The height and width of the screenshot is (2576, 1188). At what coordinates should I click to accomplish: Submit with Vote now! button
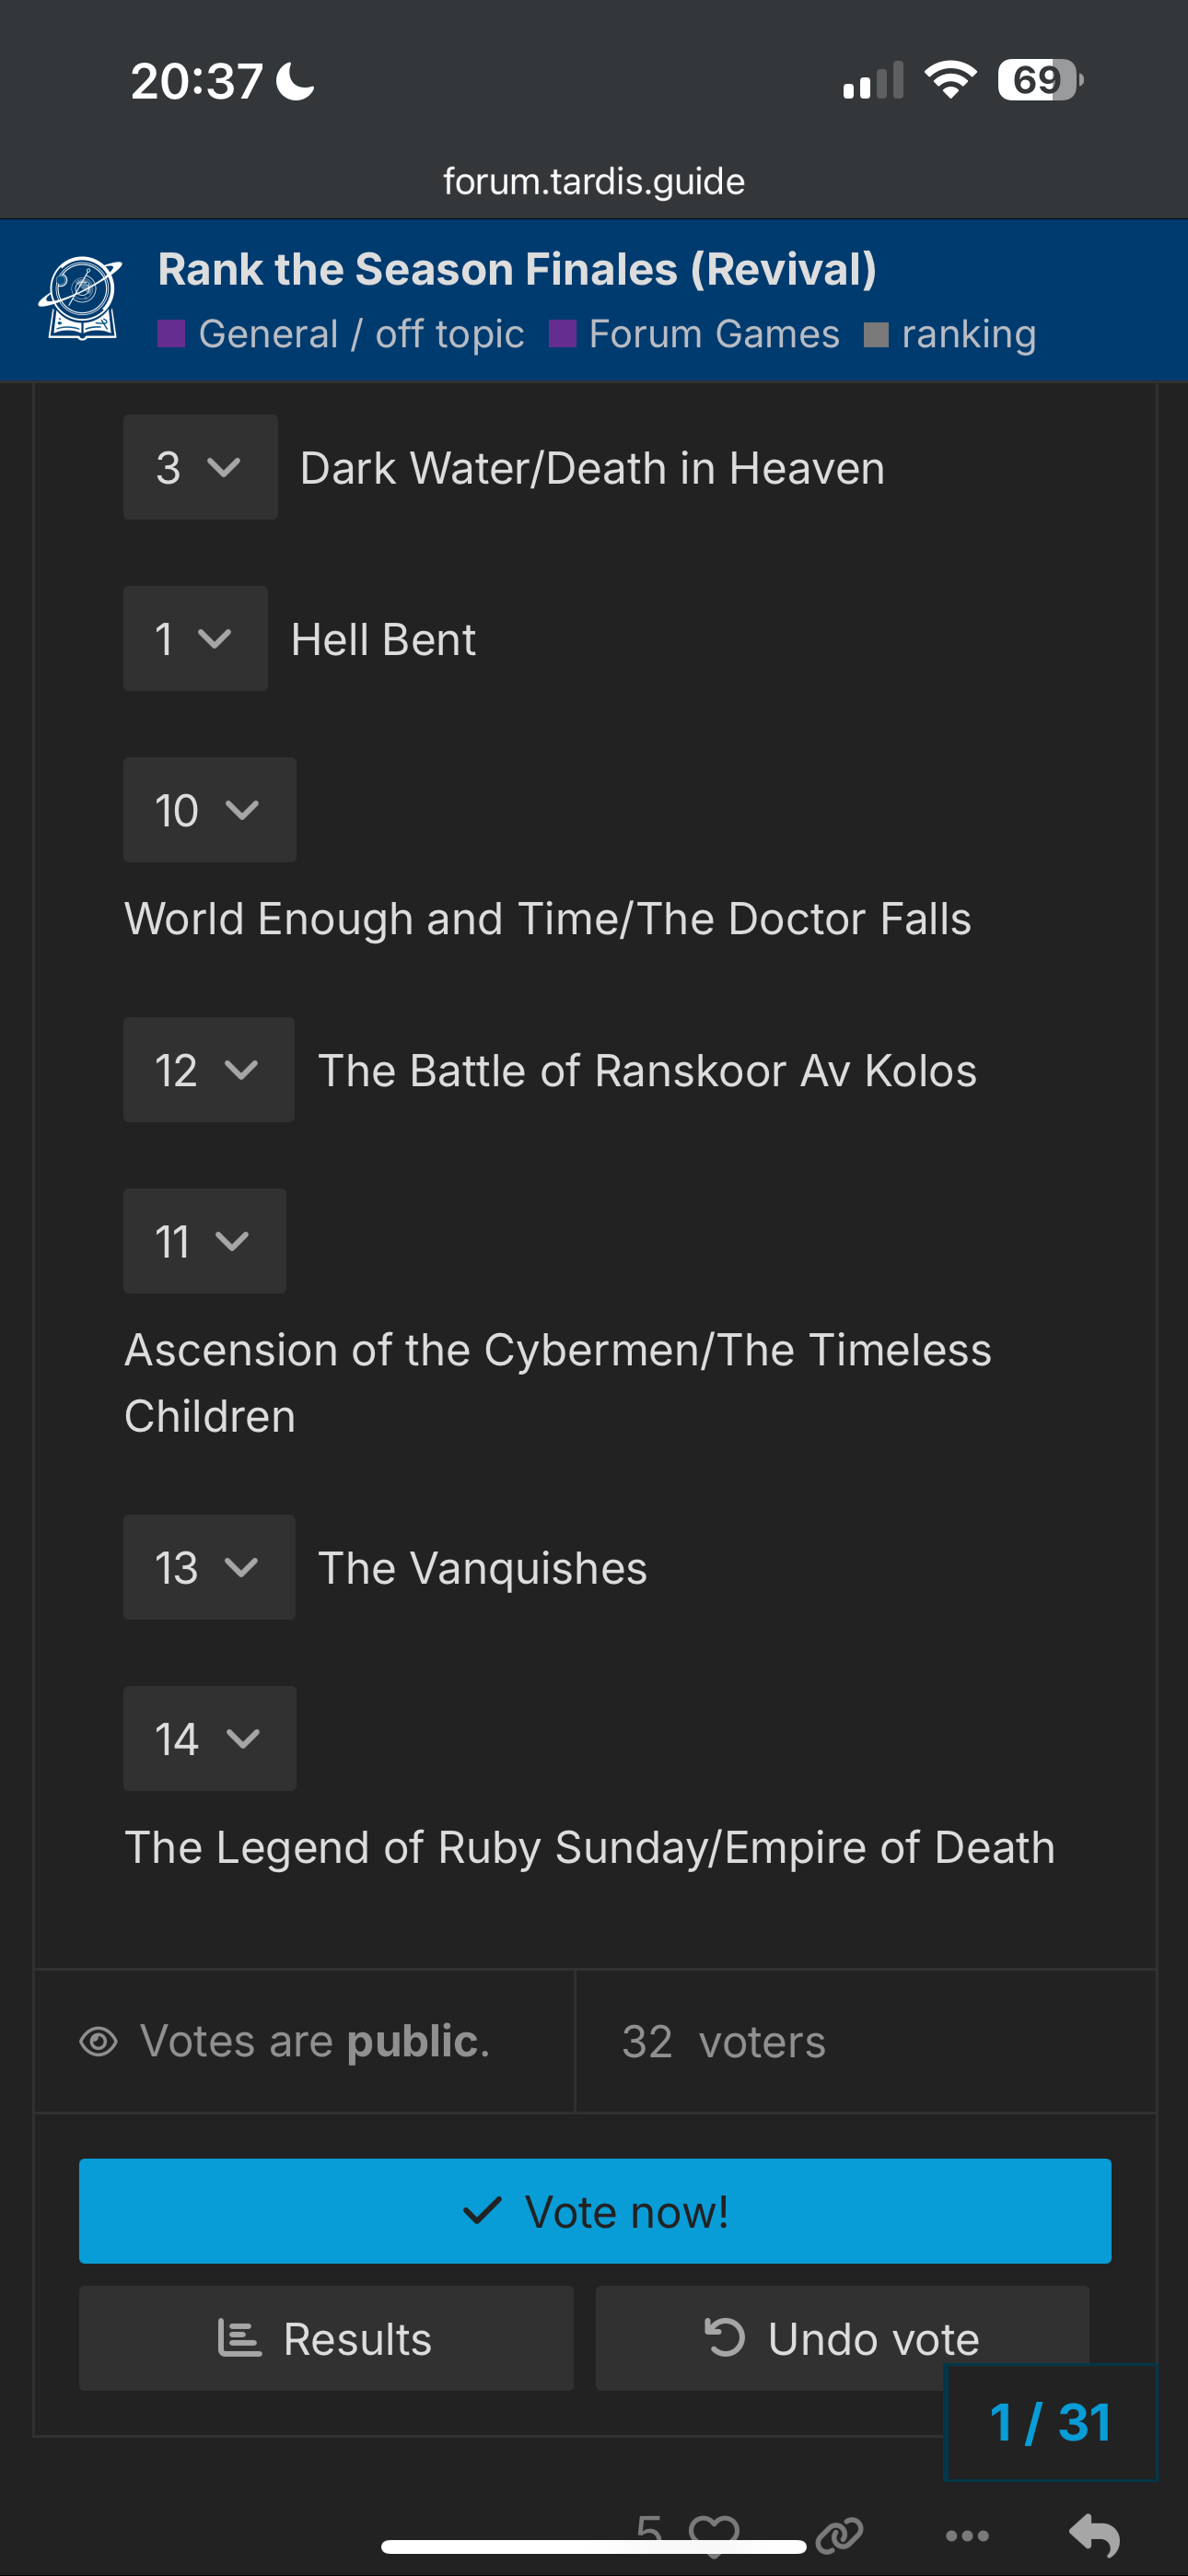pos(595,2210)
